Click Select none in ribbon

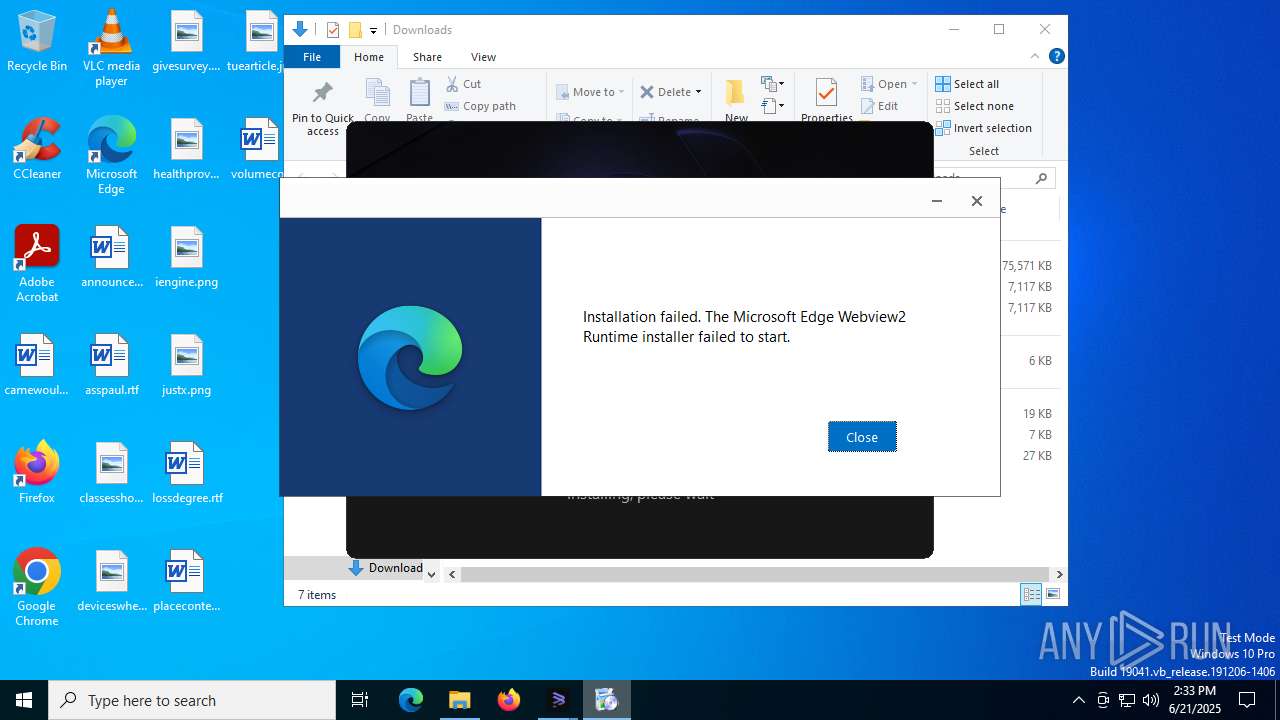[975, 106]
